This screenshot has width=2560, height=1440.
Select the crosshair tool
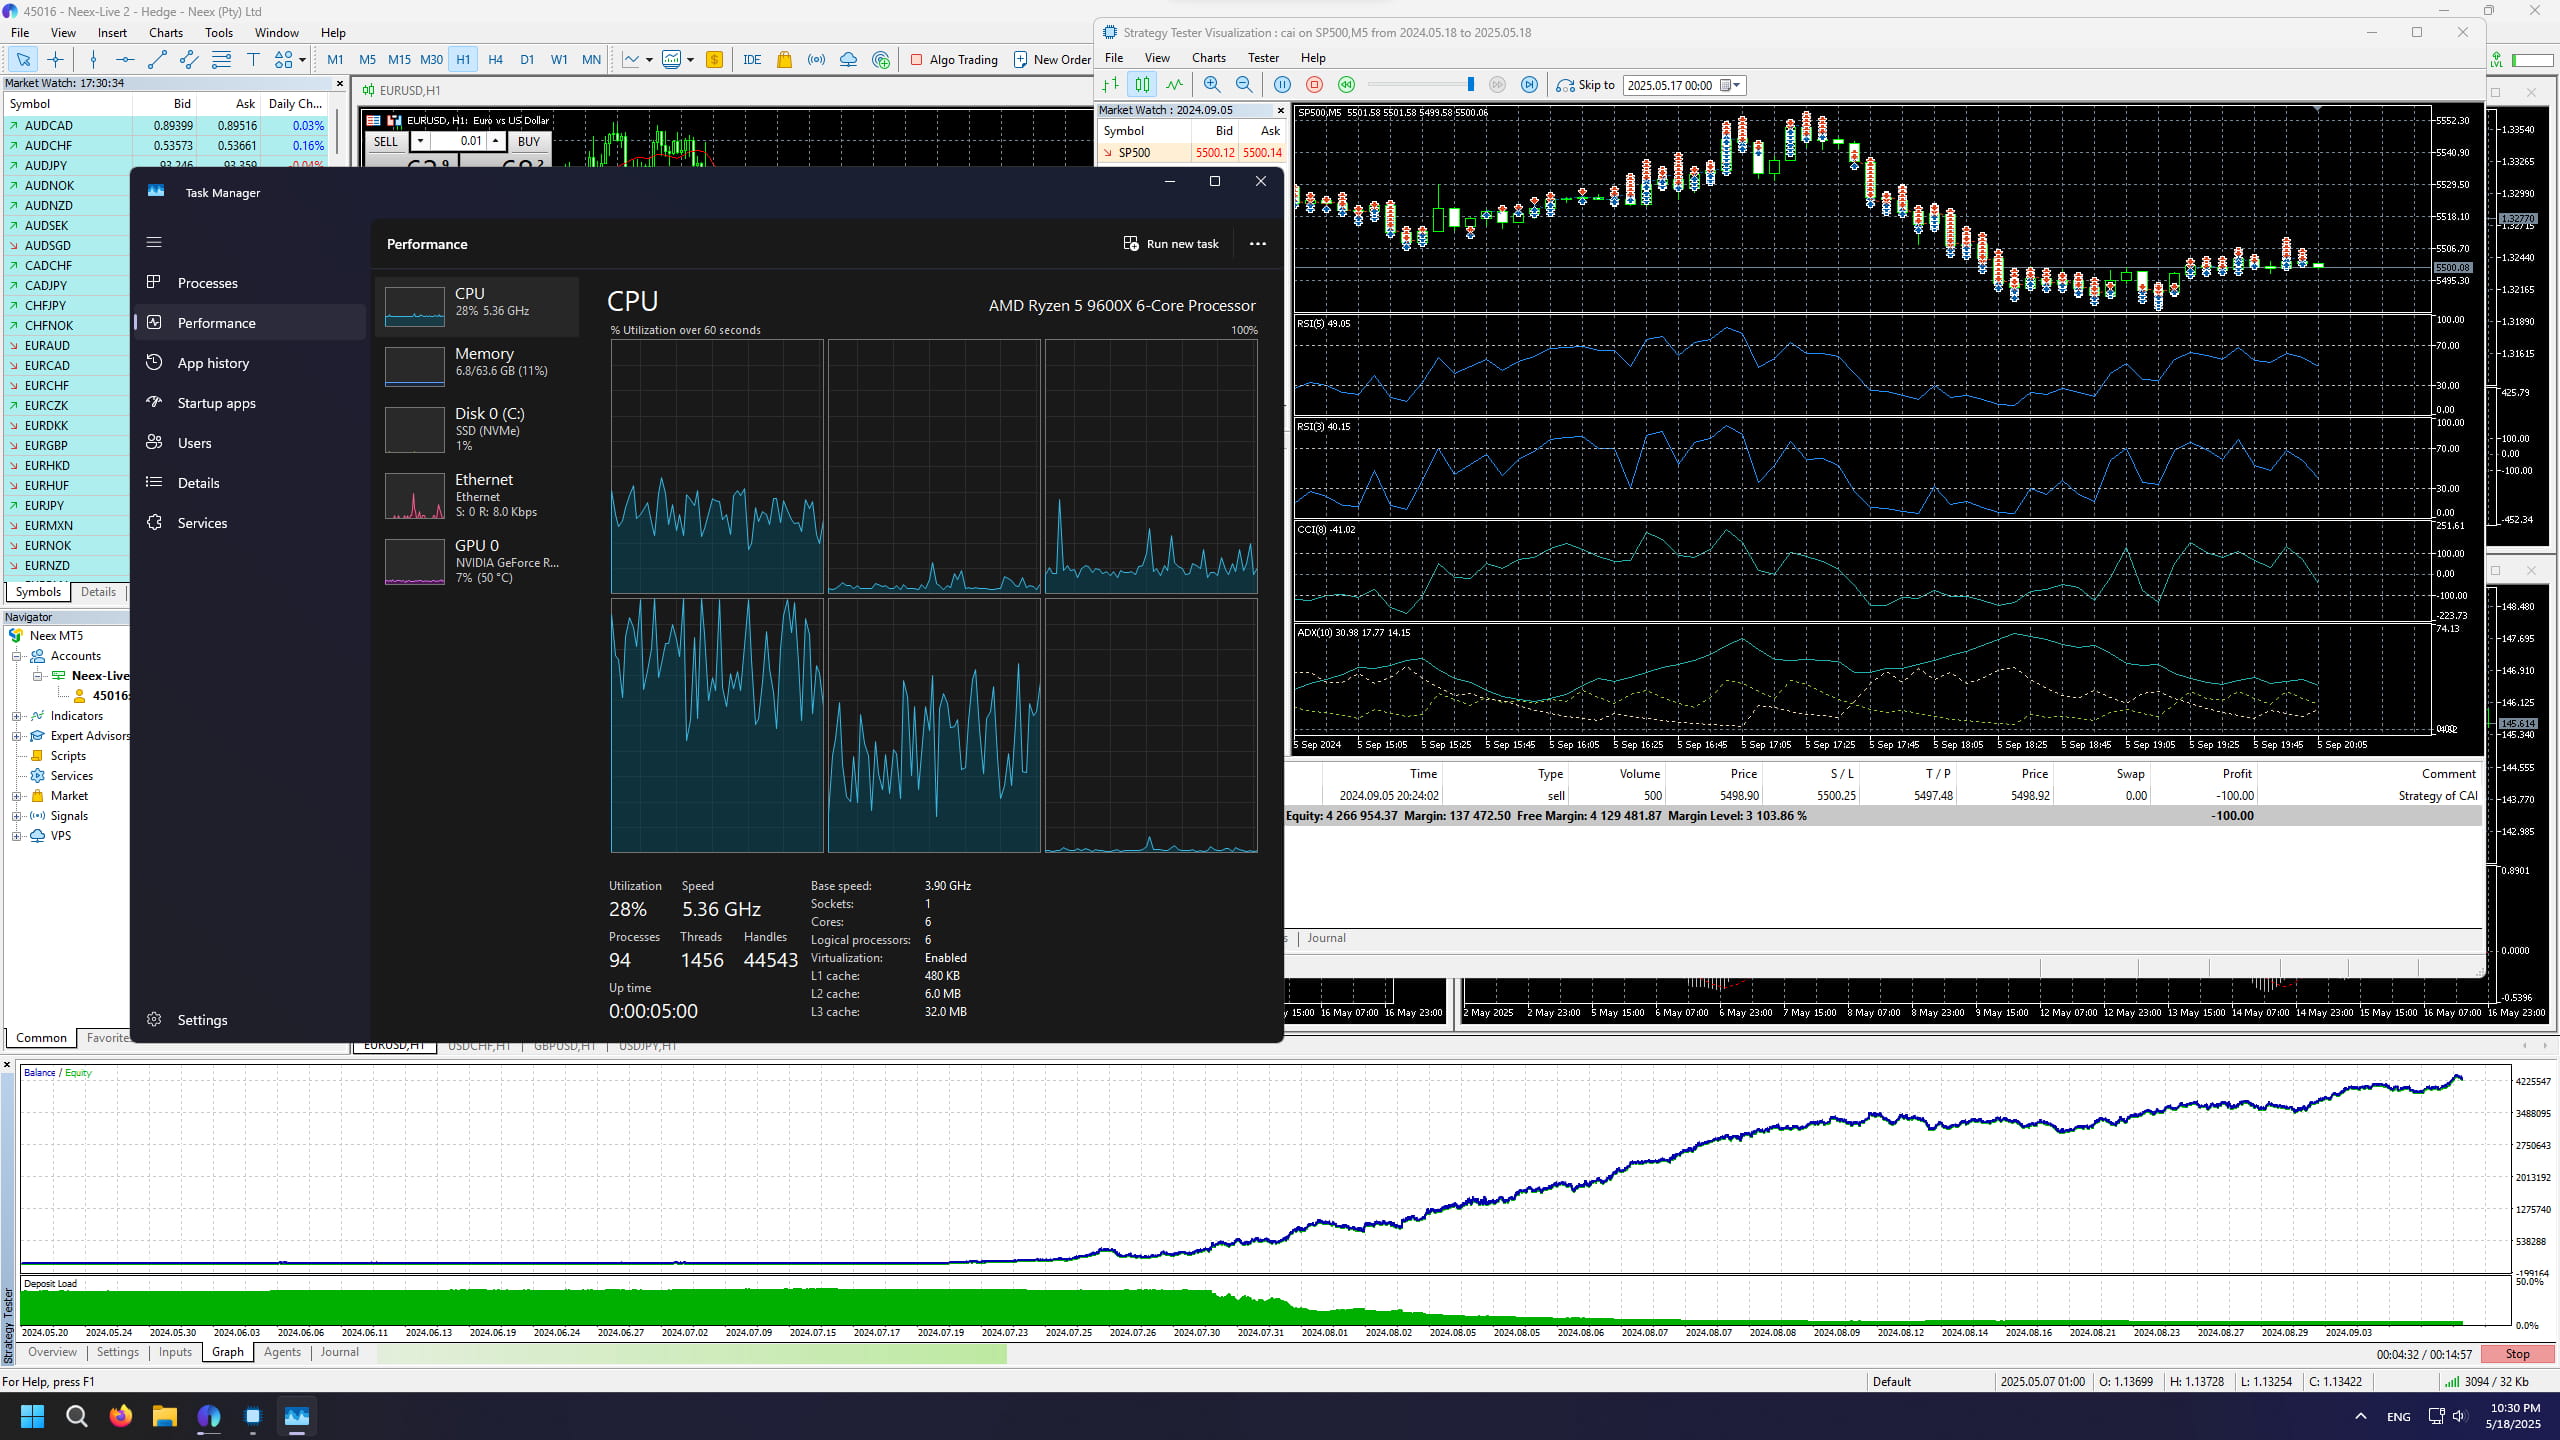(55, 60)
